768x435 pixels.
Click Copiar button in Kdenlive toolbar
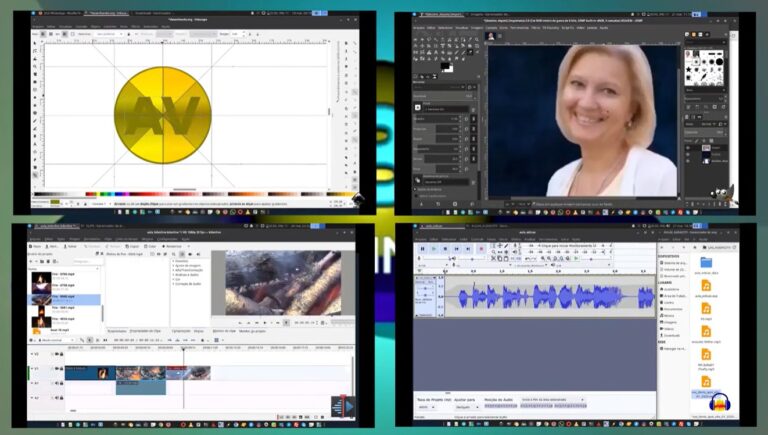132,246
